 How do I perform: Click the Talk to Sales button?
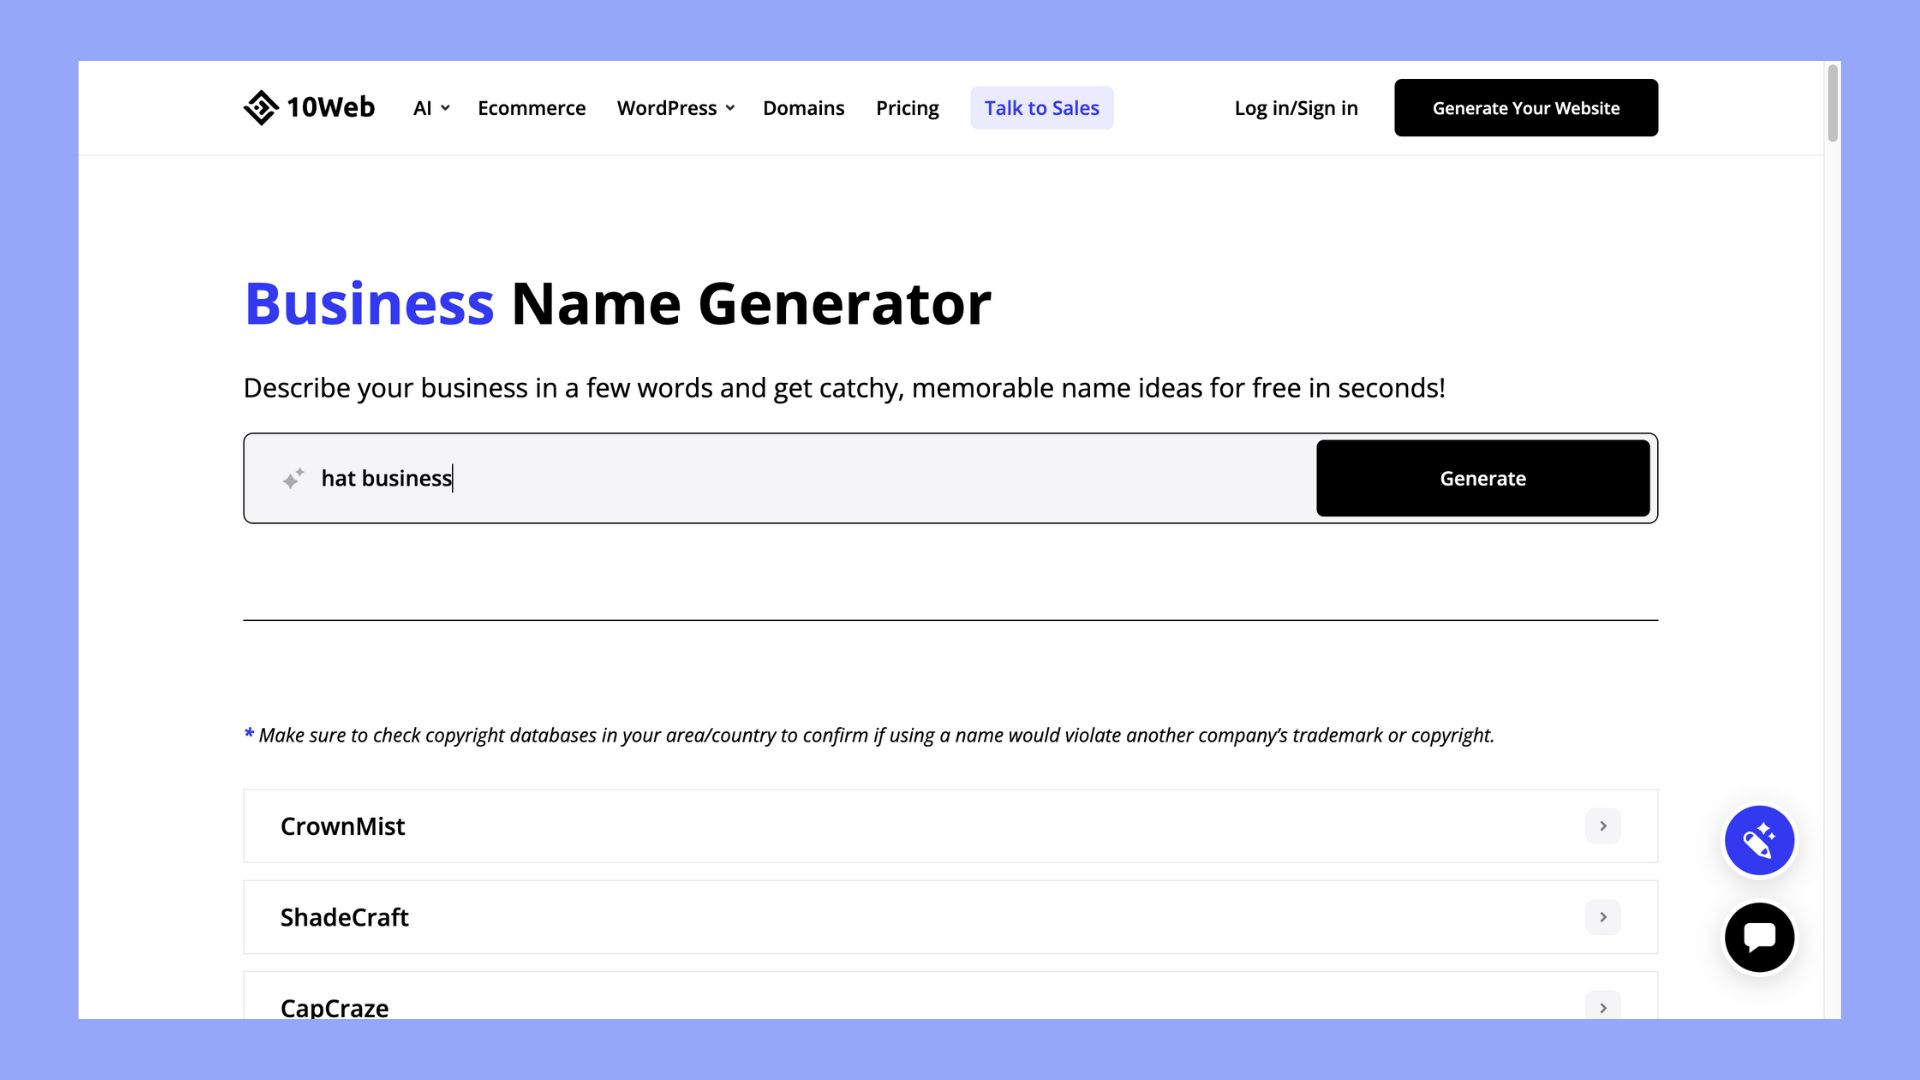coord(1042,107)
